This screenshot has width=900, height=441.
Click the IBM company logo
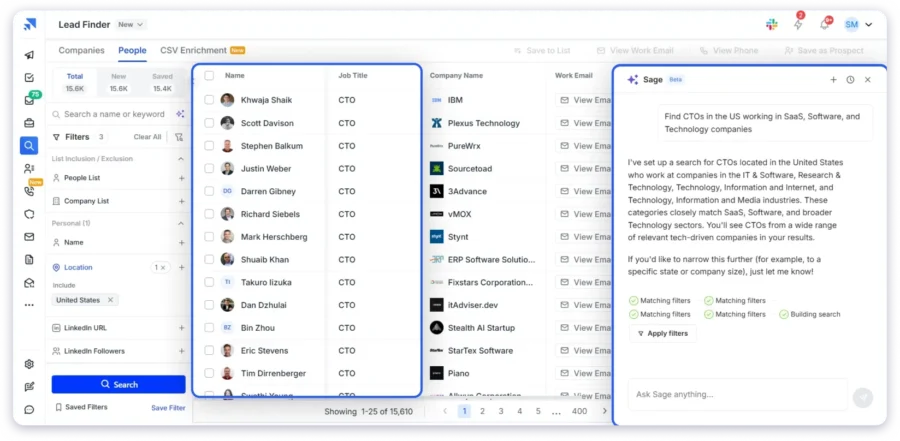tap(436, 100)
